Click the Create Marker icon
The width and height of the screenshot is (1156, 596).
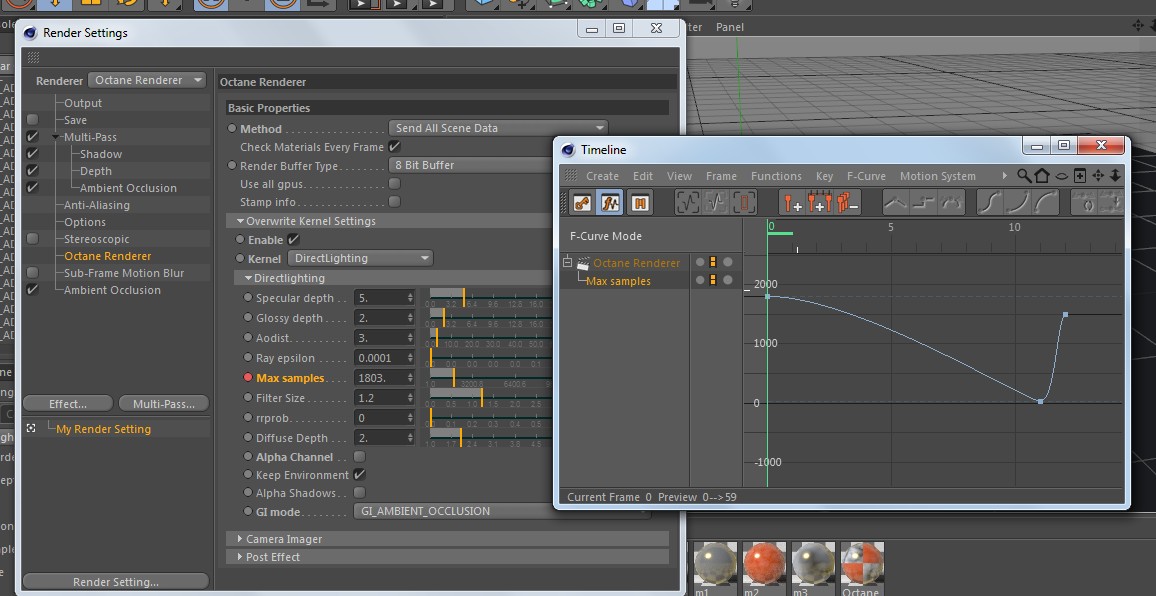(792, 202)
